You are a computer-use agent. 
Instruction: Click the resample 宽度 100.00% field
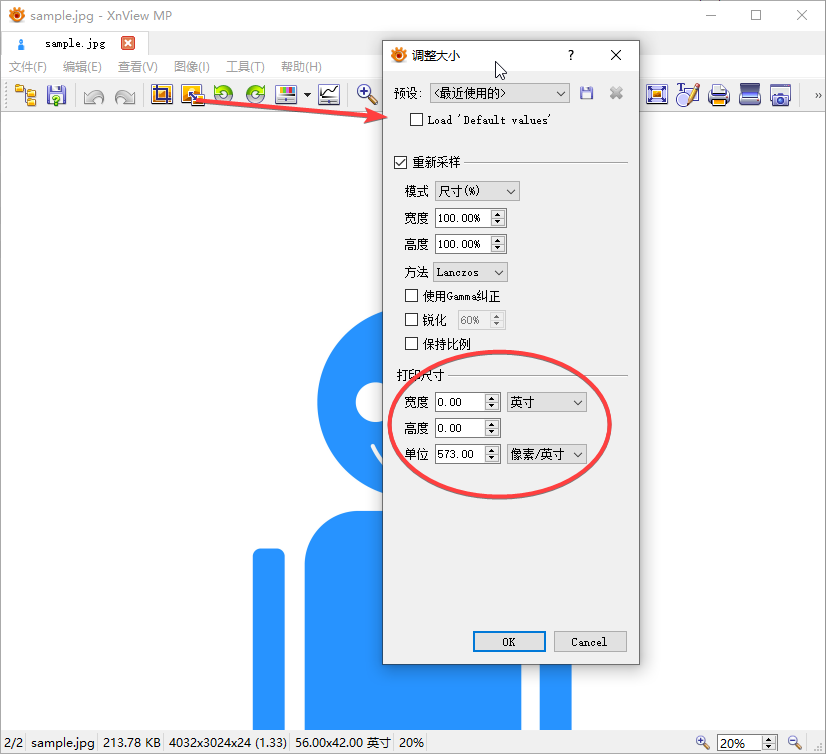click(x=464, y=218)
